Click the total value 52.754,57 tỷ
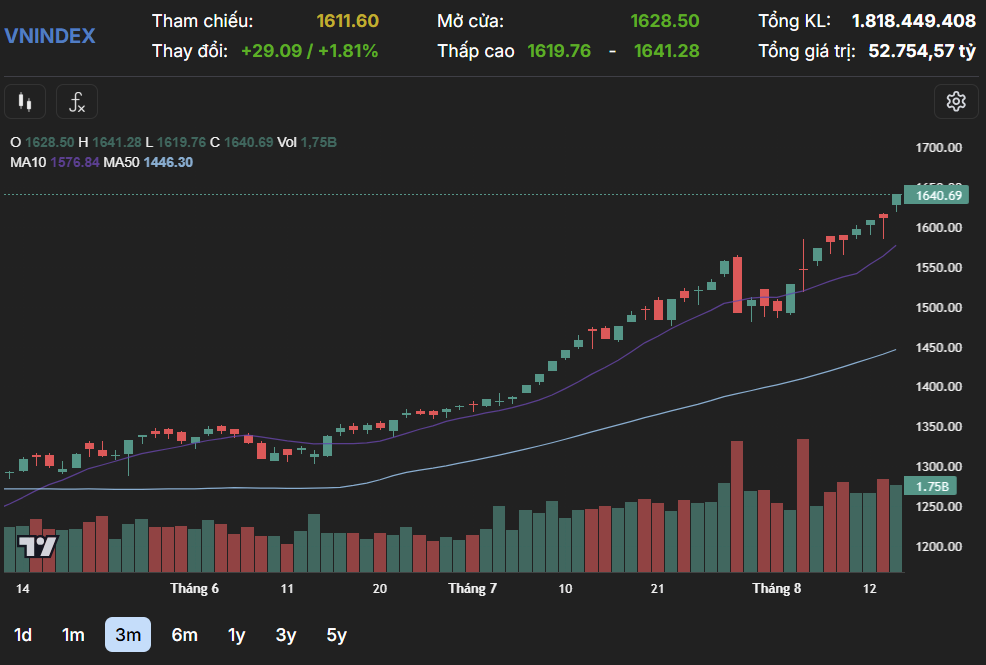The width and height of the screenshot is (986, 665). 922,51
